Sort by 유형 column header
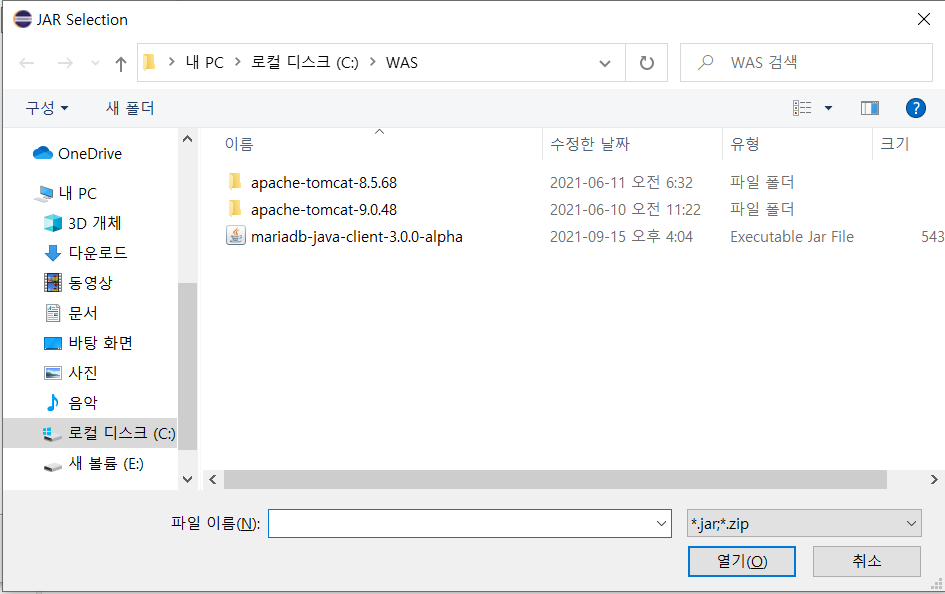945x594 pixels. tap(745, 144)
